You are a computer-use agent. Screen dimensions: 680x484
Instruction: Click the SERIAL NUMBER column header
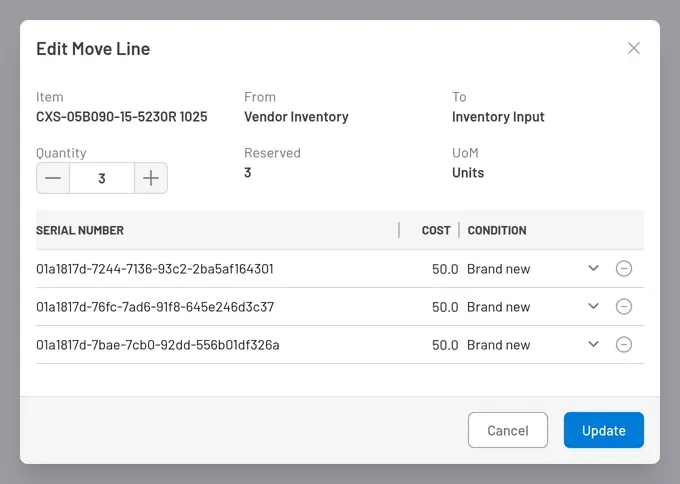[x=80, y=230]
